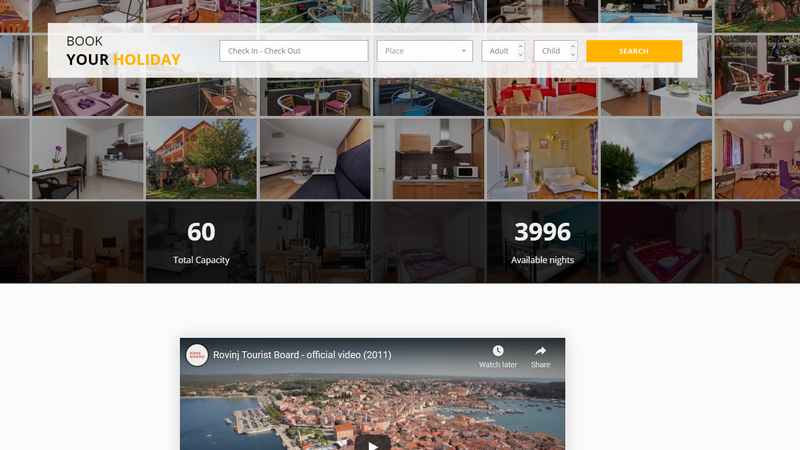800x450 pixels.
Task: Open the orange apartment building exterior photo
Action: [x=201, y=159]
